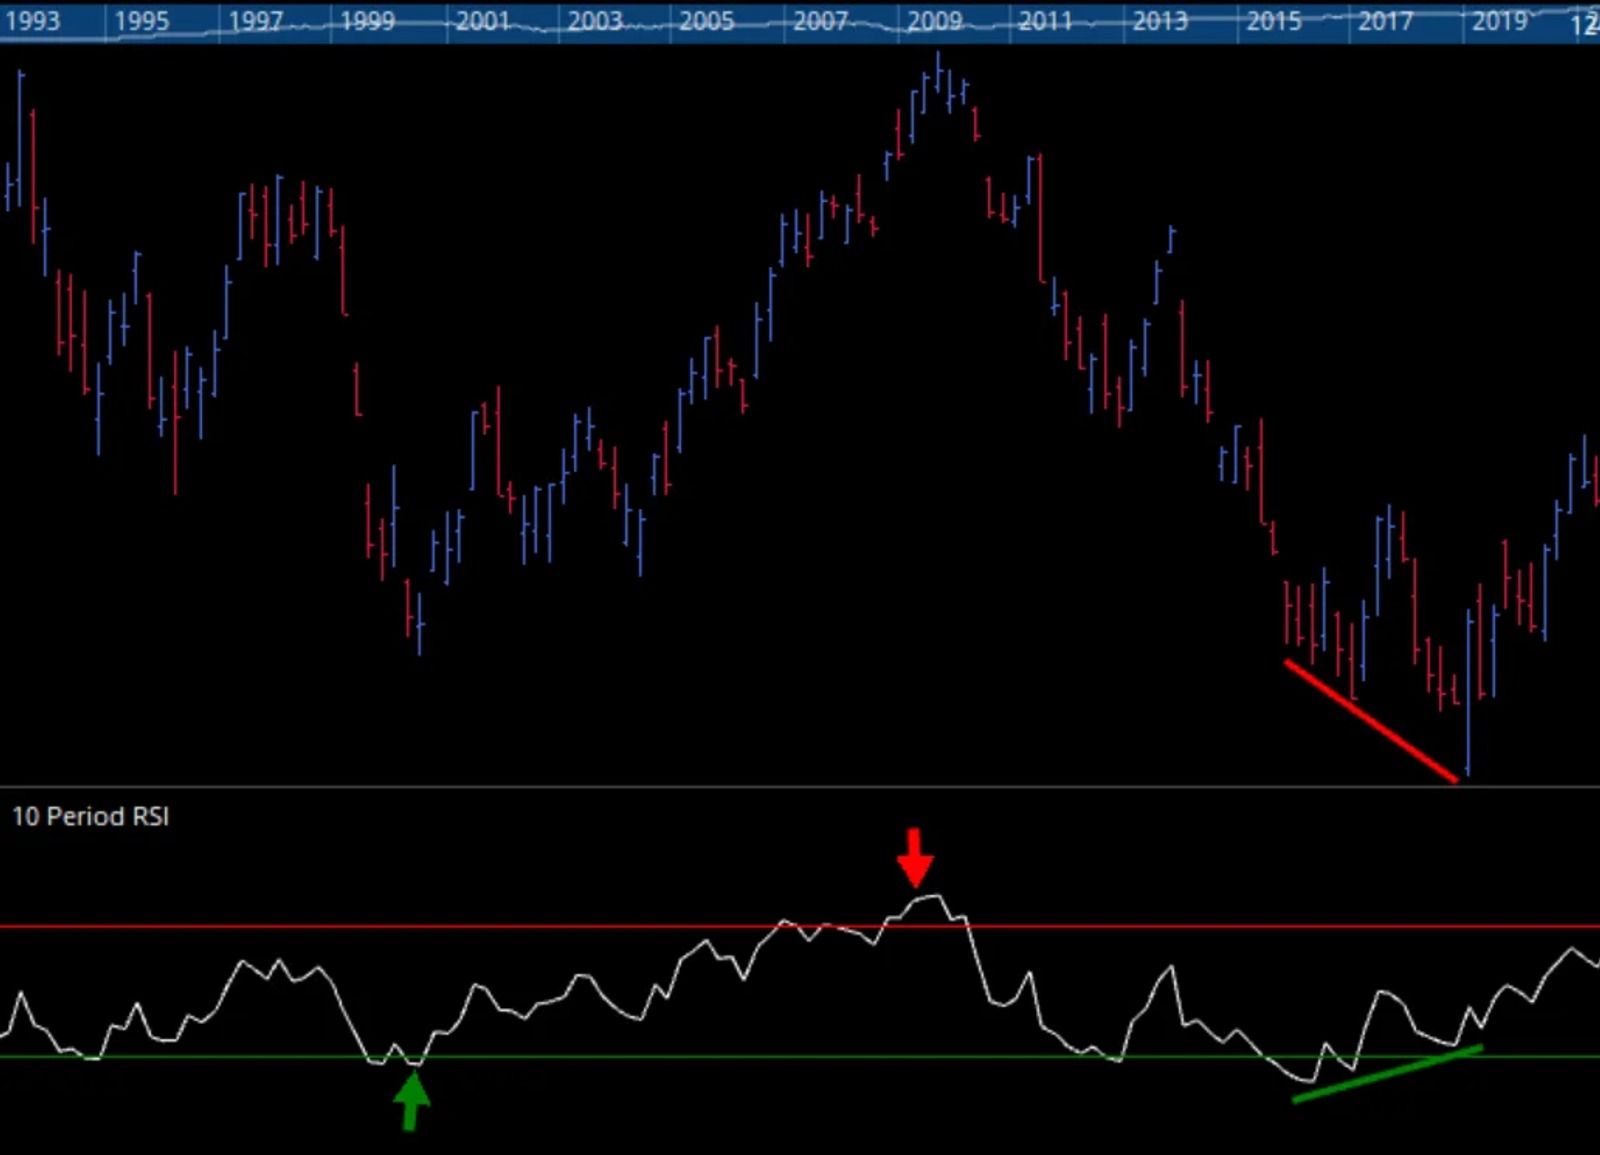
Task: Click the '10 Period RSI' indicator label
Action: click(91, 817)
